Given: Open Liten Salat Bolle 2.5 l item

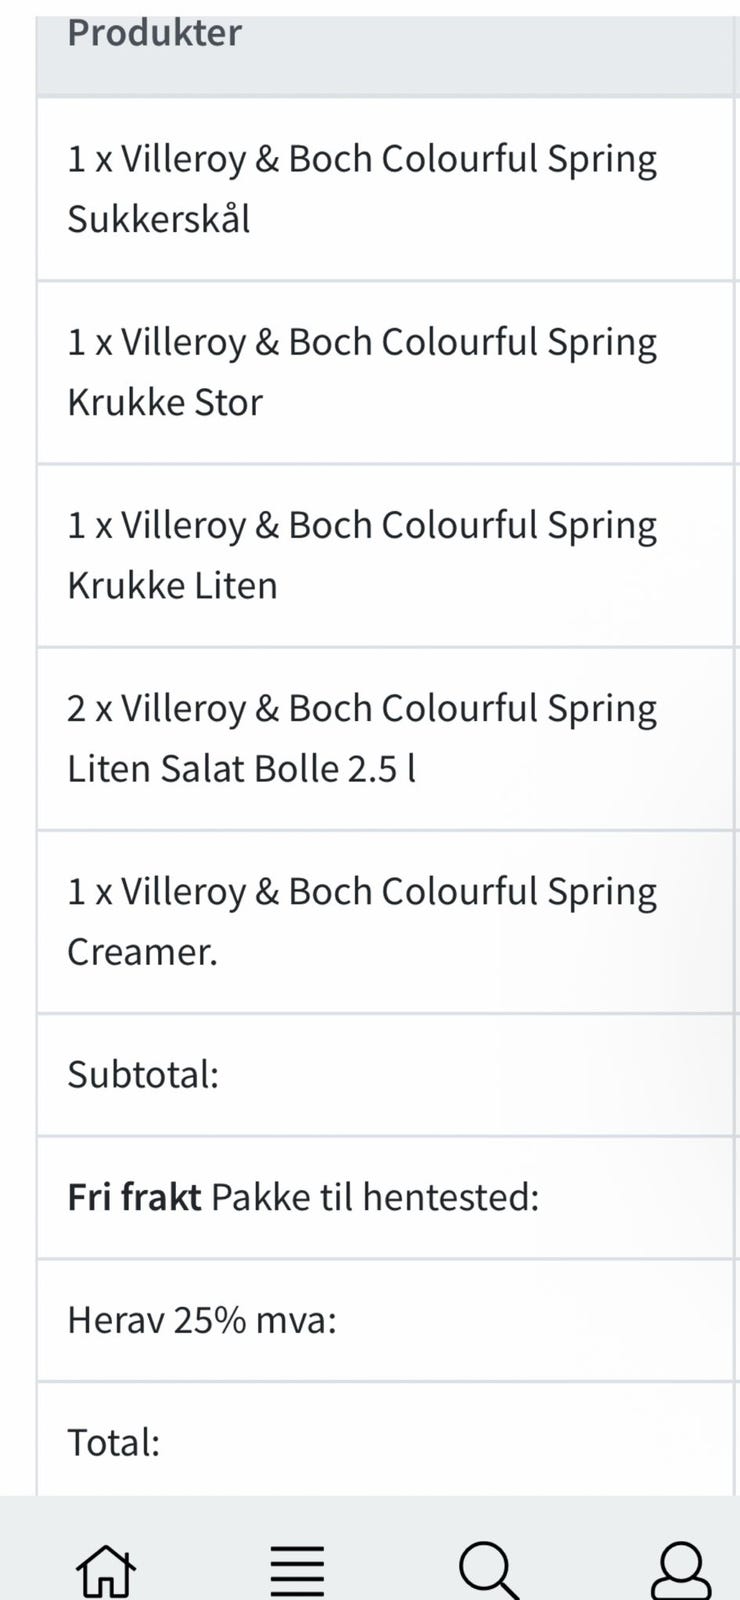Looking at the screenshot, I should [241, 768].
